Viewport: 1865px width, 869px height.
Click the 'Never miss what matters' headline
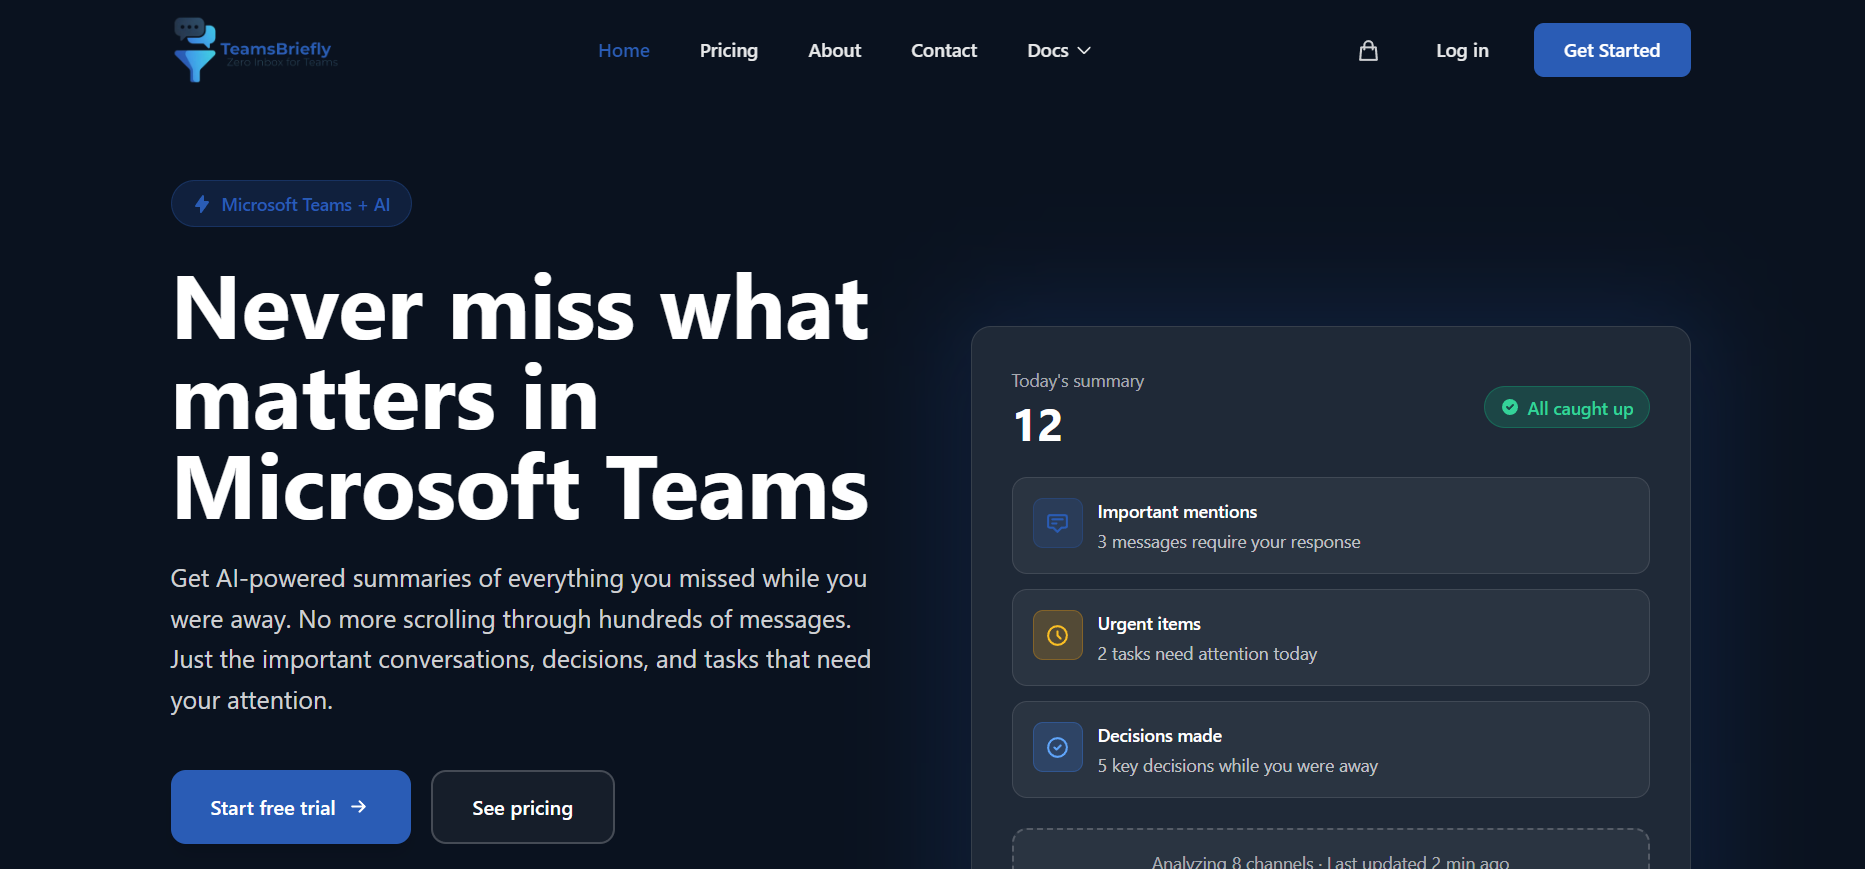521,398
